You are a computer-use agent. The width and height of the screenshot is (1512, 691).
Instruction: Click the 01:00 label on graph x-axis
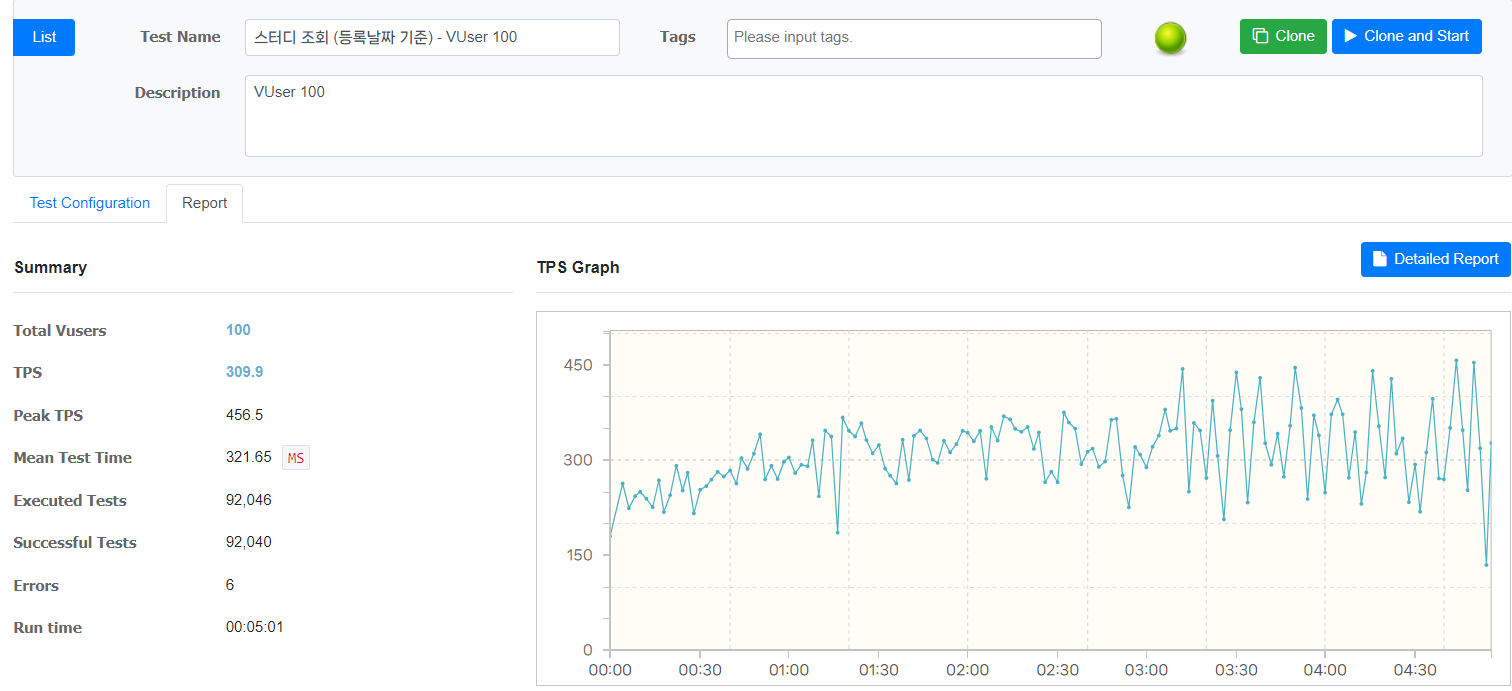[x=788, y=670]
